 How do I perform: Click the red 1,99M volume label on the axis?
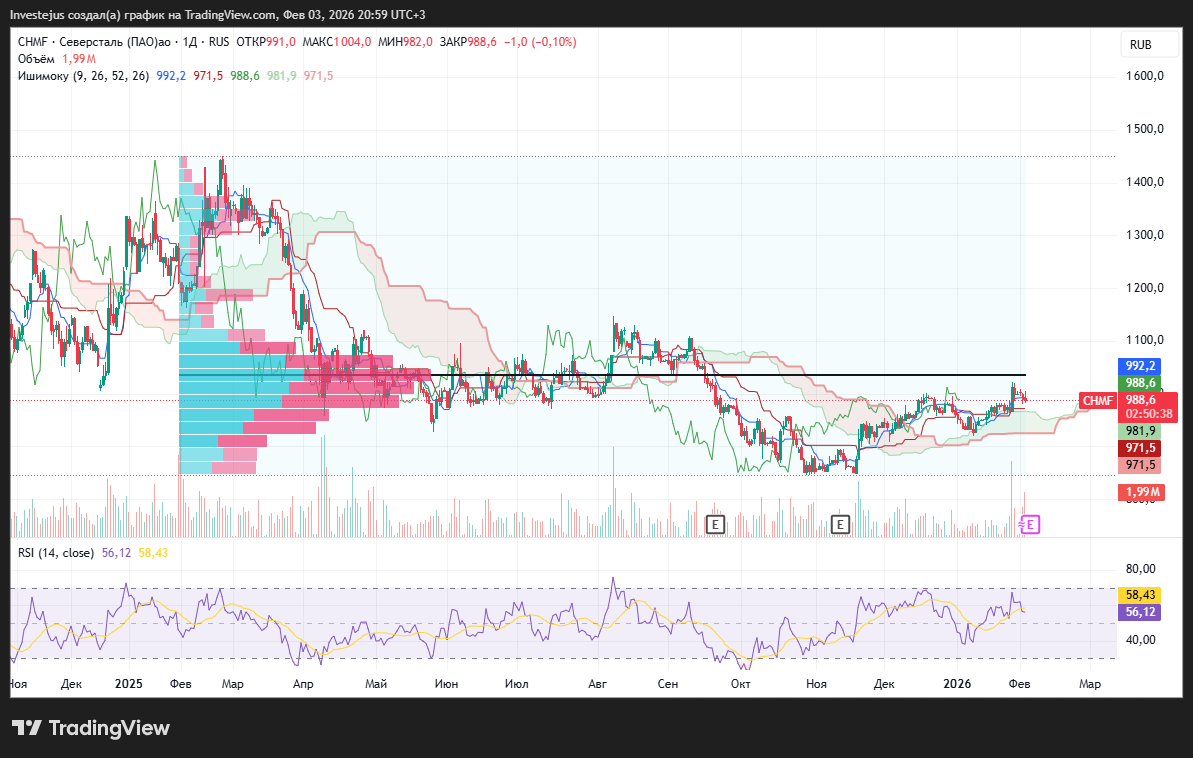click(x=1139, y=492)
